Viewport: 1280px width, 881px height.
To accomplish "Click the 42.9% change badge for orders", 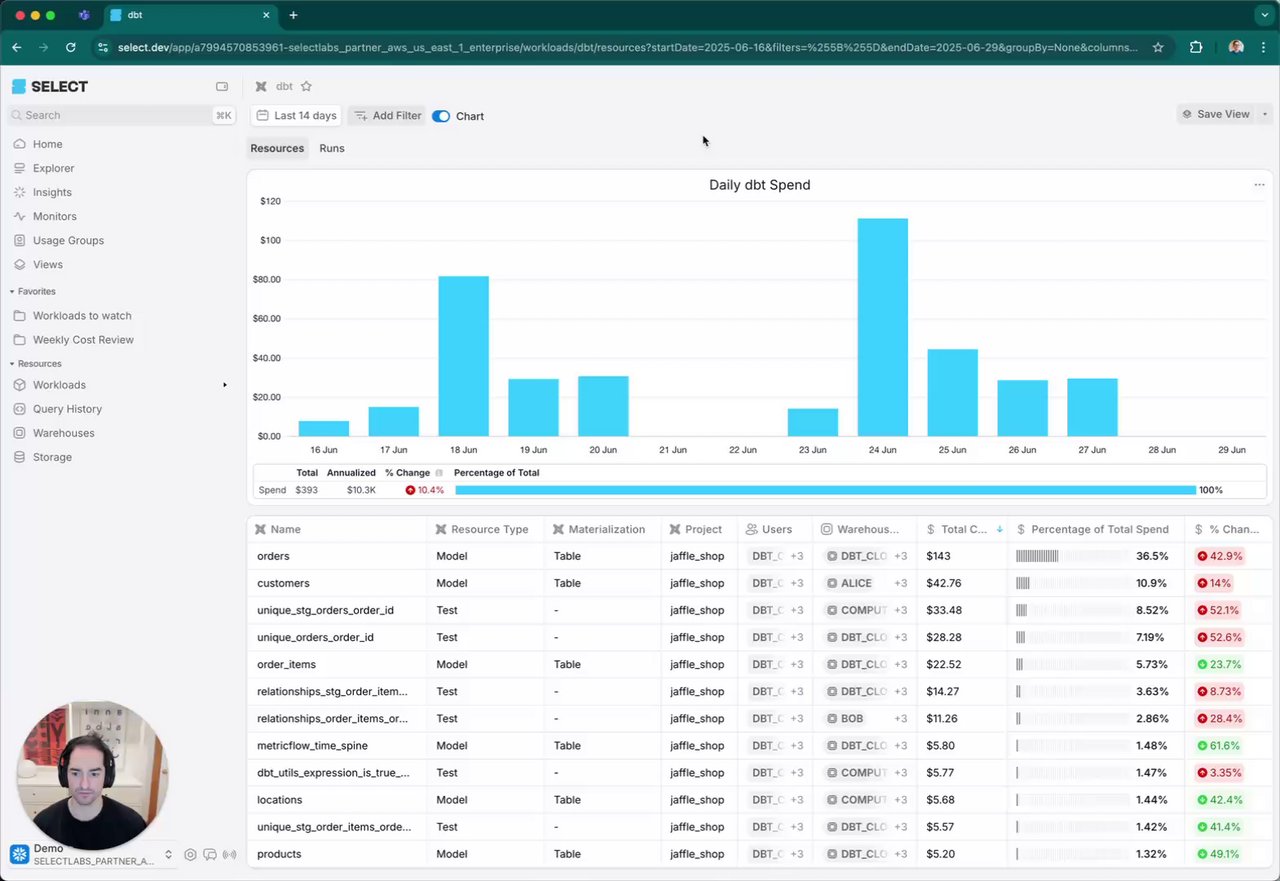I will 1220,556.
